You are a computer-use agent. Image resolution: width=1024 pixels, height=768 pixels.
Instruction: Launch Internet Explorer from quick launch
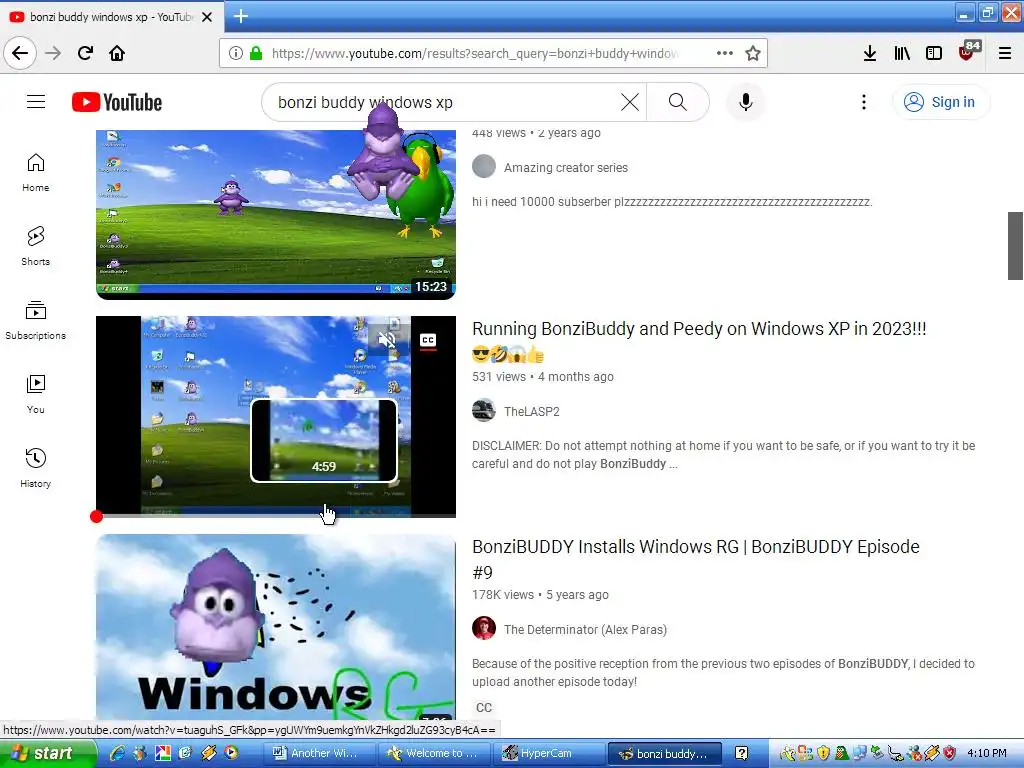118,753
